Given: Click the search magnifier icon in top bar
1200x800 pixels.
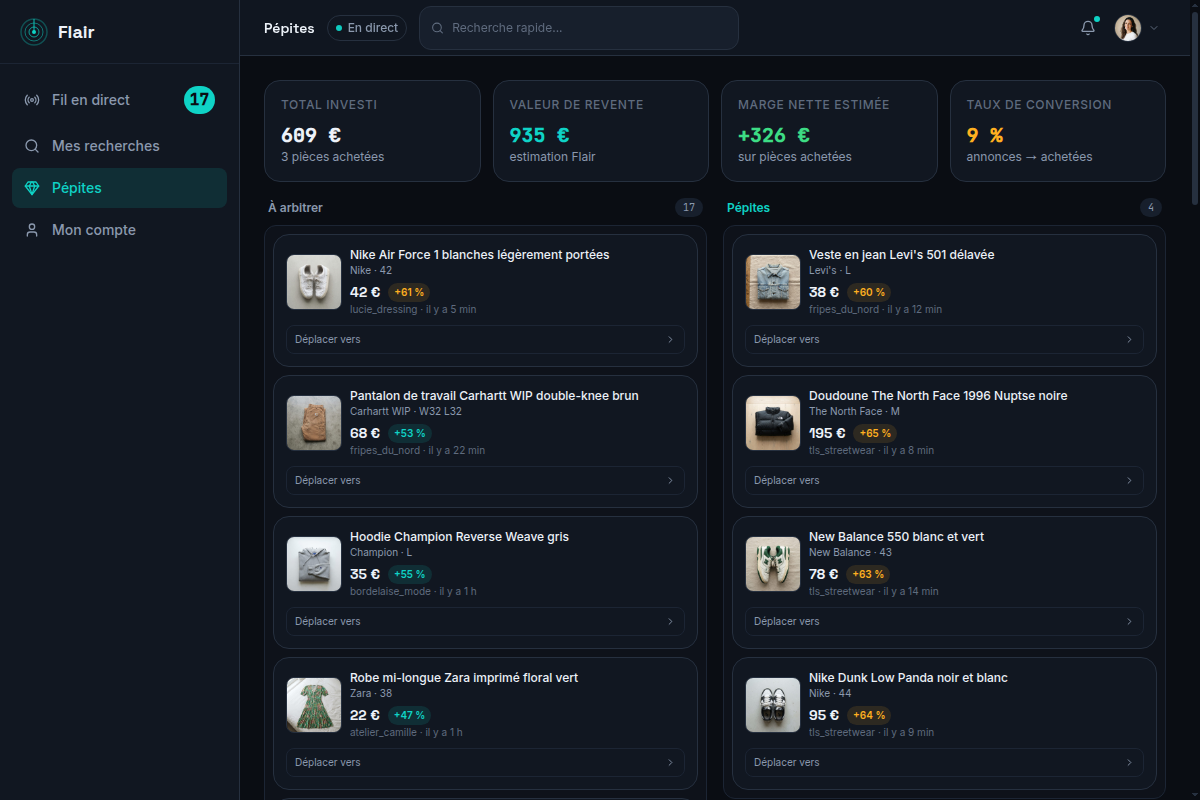Looking at the screenshot, I should (x=437, y=28).
